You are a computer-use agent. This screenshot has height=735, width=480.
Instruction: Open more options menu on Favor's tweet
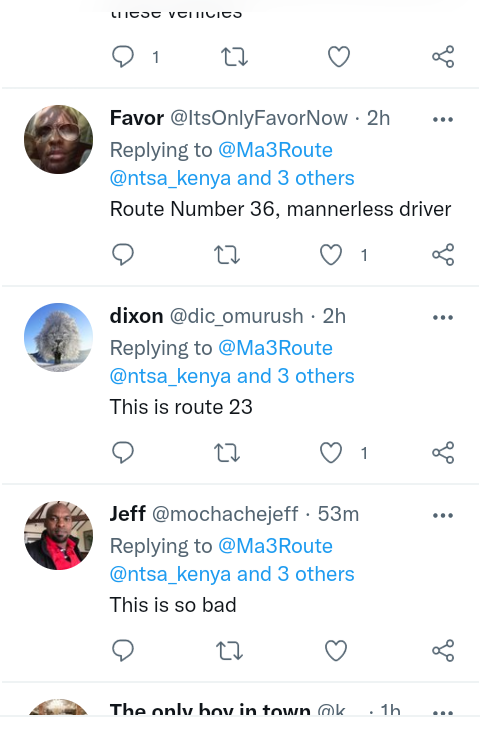(x=443, y=120)
